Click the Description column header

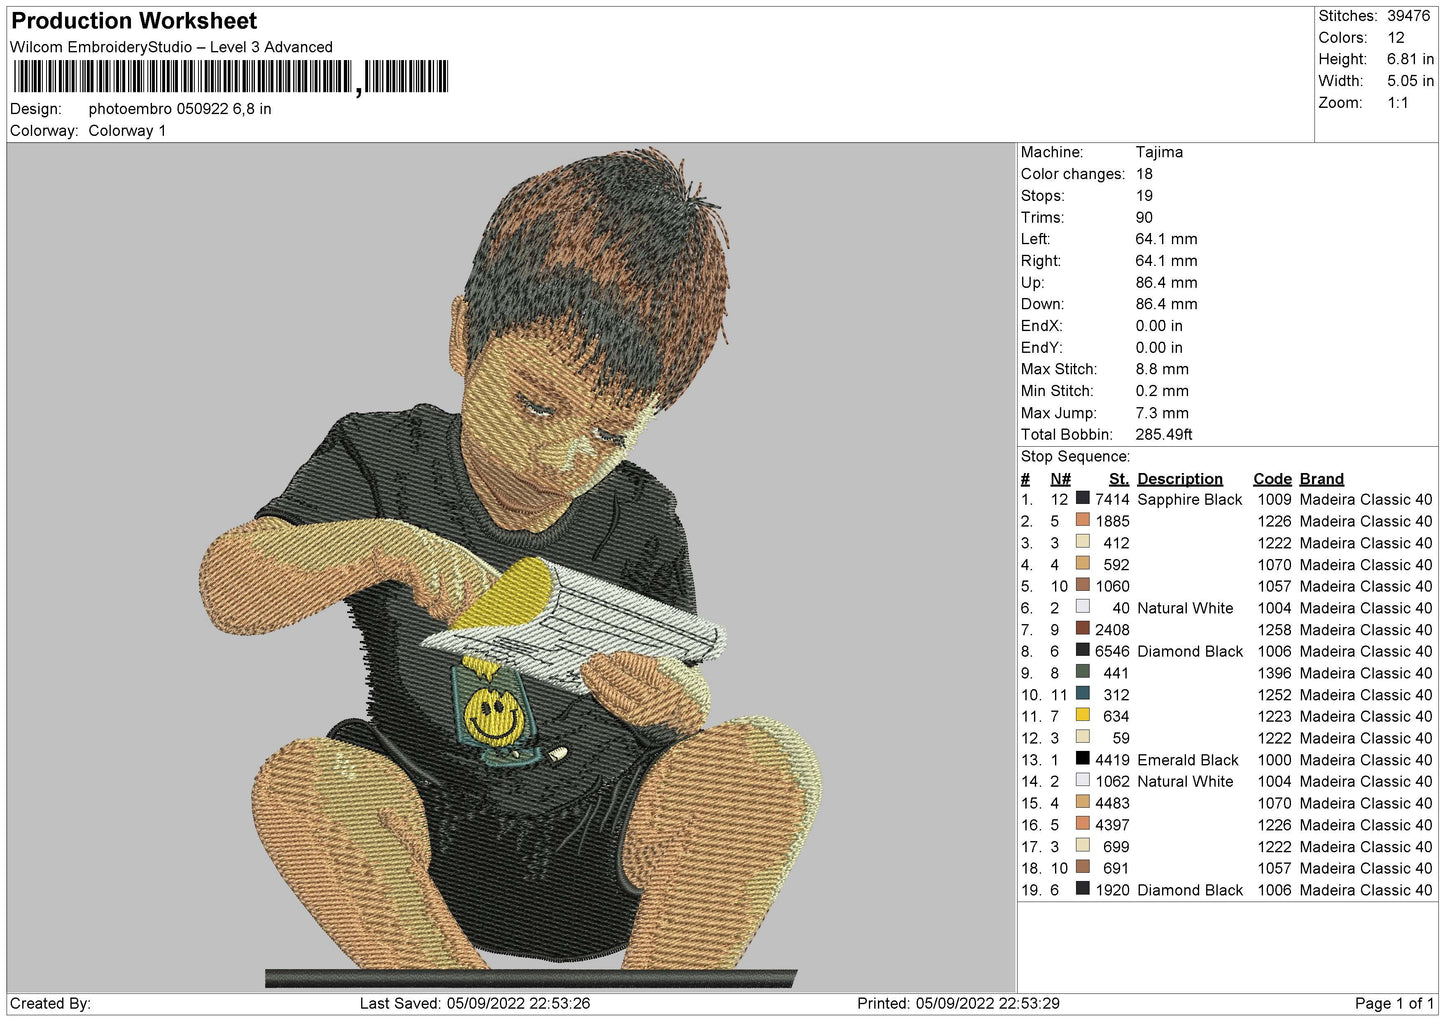click(x=1180, y=479)
